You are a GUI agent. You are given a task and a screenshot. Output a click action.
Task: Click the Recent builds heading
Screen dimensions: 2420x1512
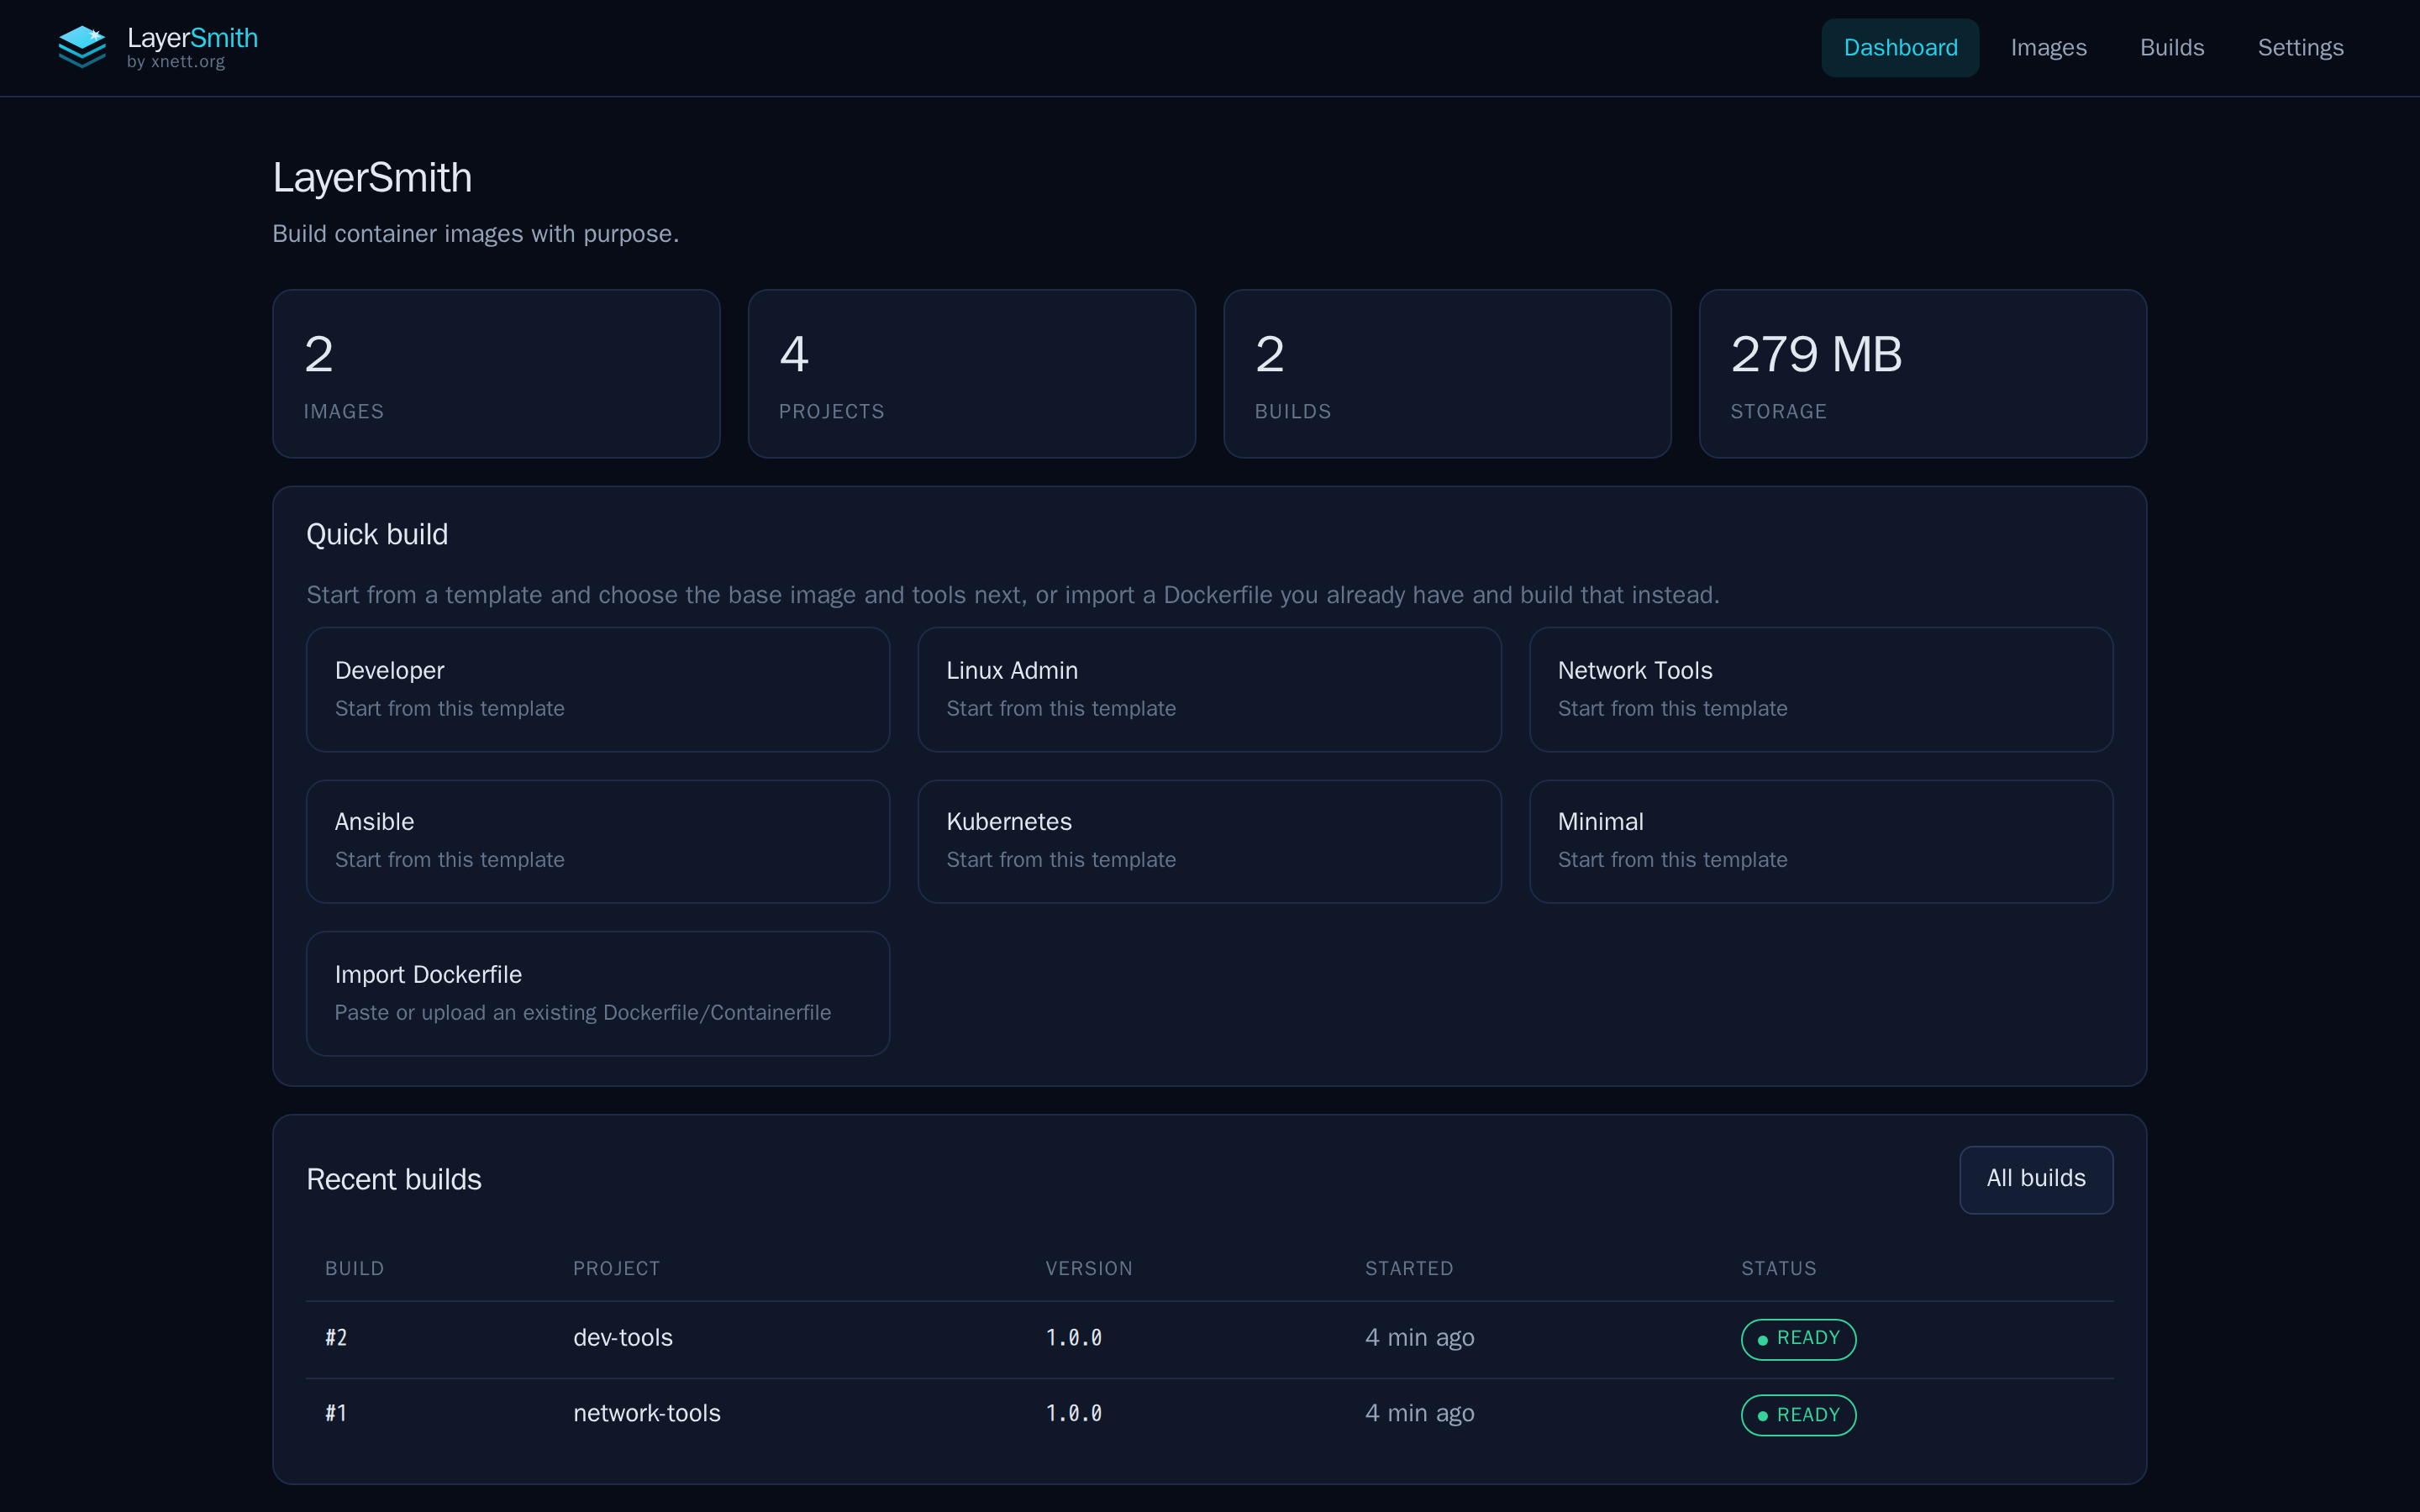click(x=394, y=1180)
